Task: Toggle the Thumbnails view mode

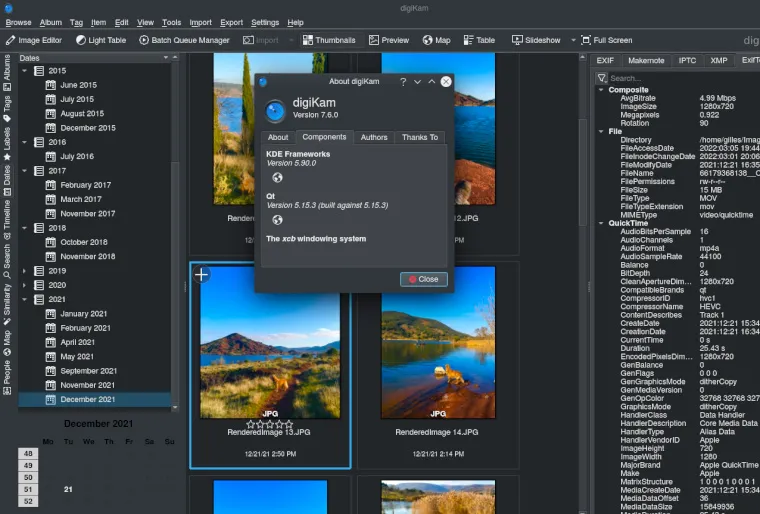Action: (328, 40)
